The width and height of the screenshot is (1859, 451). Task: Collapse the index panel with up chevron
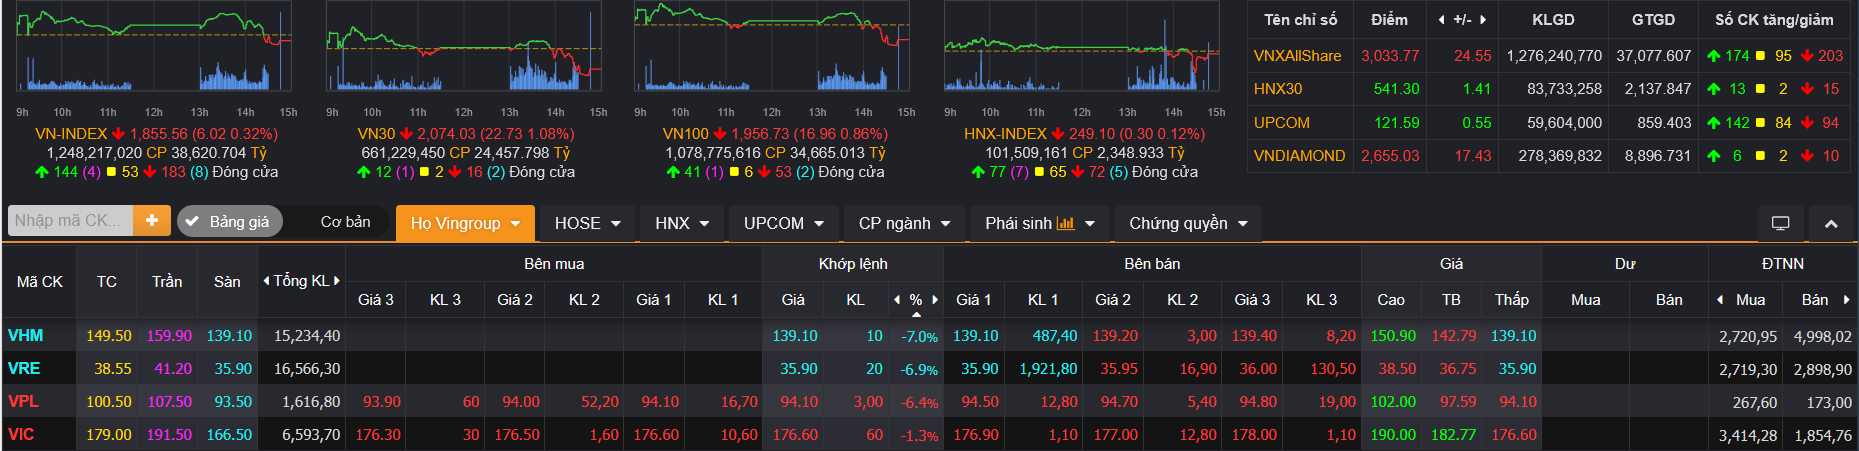1831,224
